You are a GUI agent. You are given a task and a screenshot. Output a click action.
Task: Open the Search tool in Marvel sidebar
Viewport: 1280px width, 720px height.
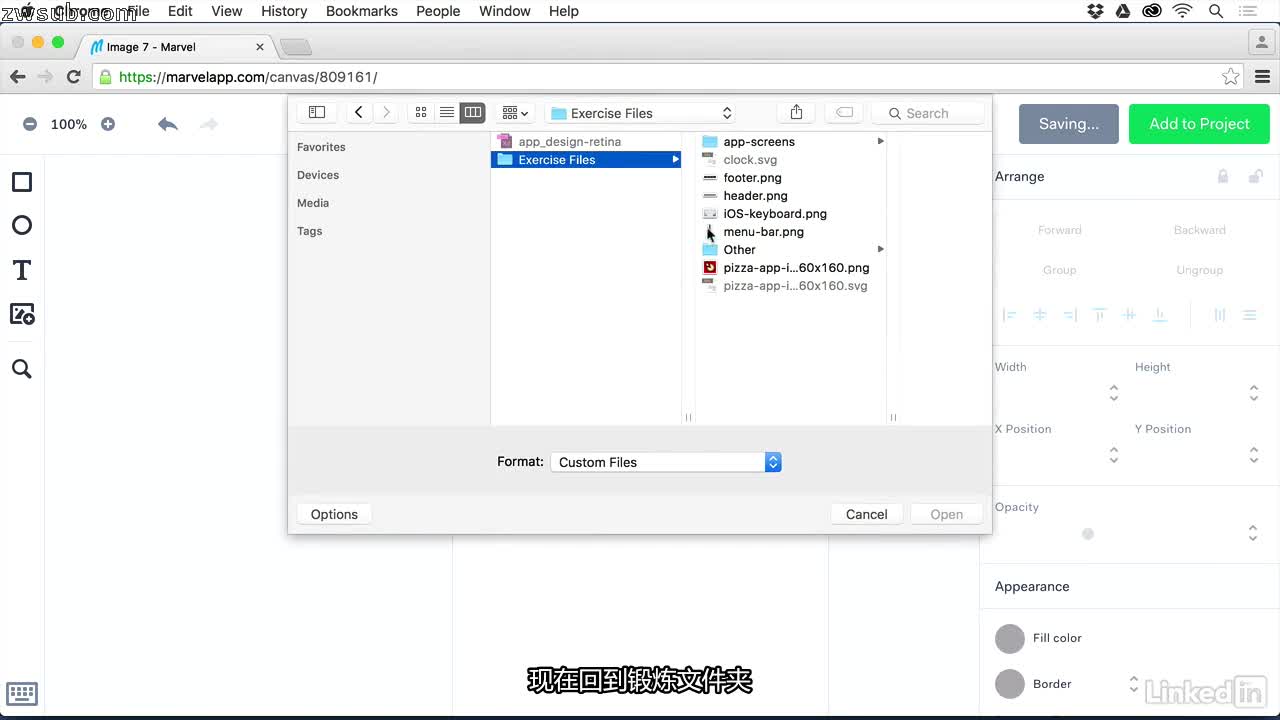tap(22, 369)
